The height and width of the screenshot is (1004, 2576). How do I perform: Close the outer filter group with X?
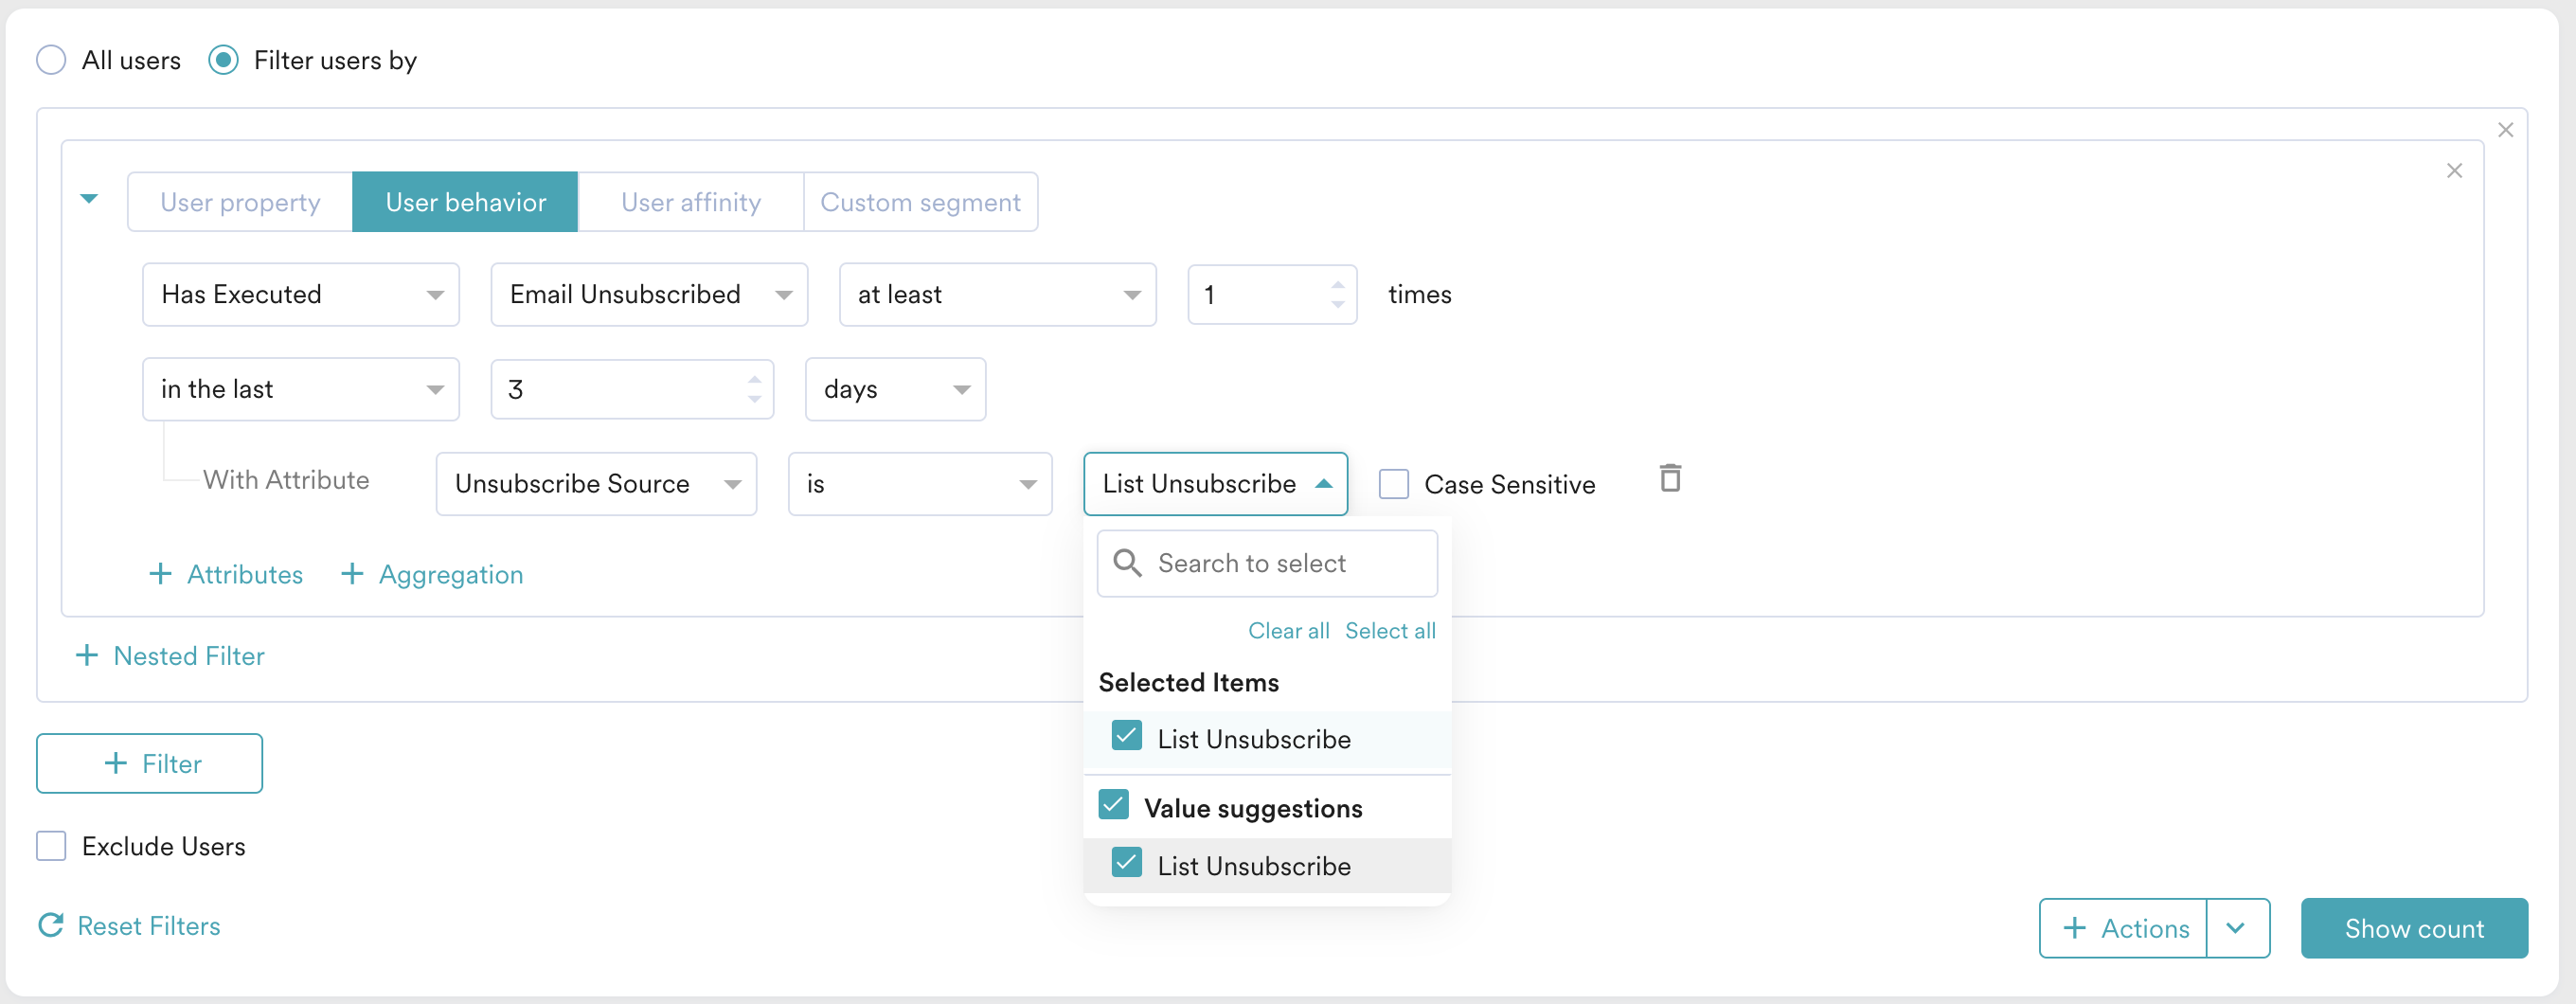[x=2504, y=130]
